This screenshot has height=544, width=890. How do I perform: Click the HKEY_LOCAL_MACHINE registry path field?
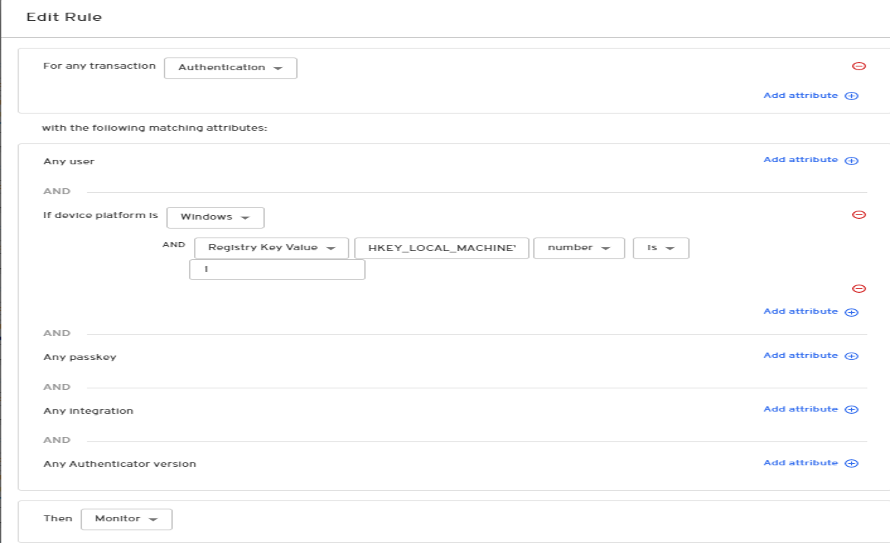pos(441,248)
